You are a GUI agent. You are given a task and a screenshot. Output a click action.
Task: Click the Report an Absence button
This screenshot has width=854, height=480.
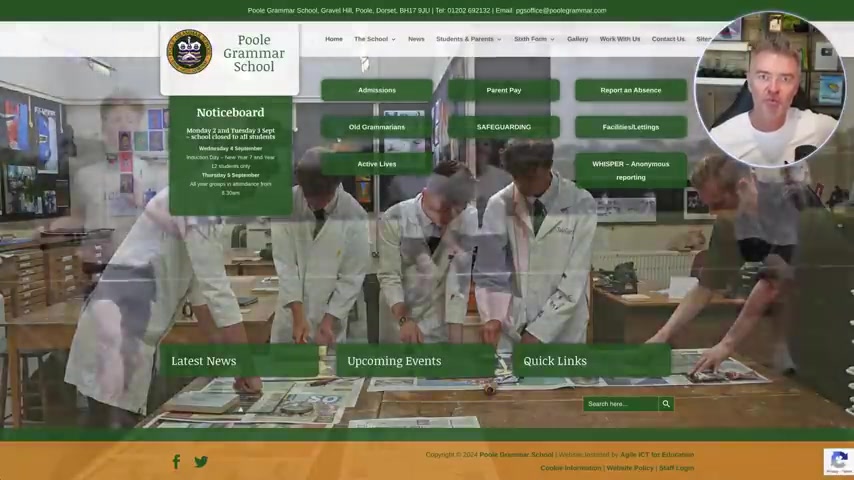631,90
